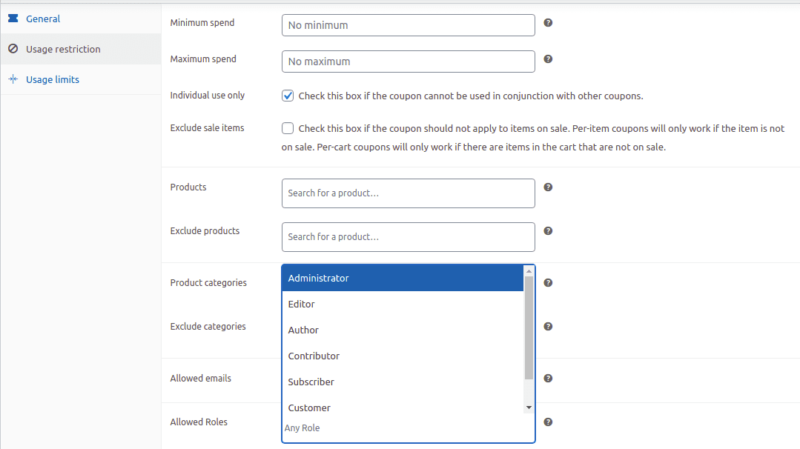Screen dimensions: 800x449
Task: Click help icon beside Product categories
Action: [548, 283]
